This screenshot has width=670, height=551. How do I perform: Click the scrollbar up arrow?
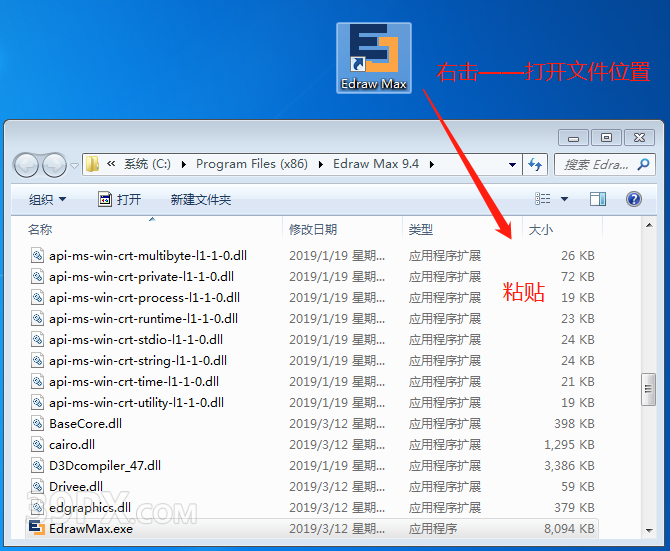[x=649, y=225]
